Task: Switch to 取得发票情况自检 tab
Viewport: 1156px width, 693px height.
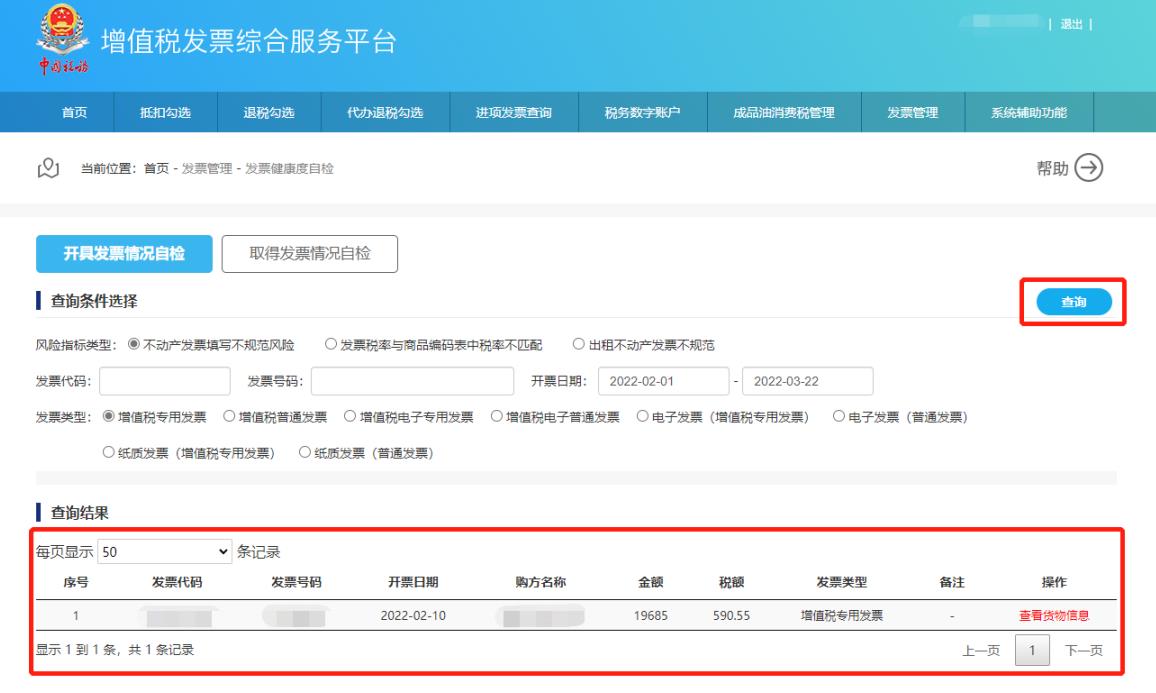Action: coord(309,254)
